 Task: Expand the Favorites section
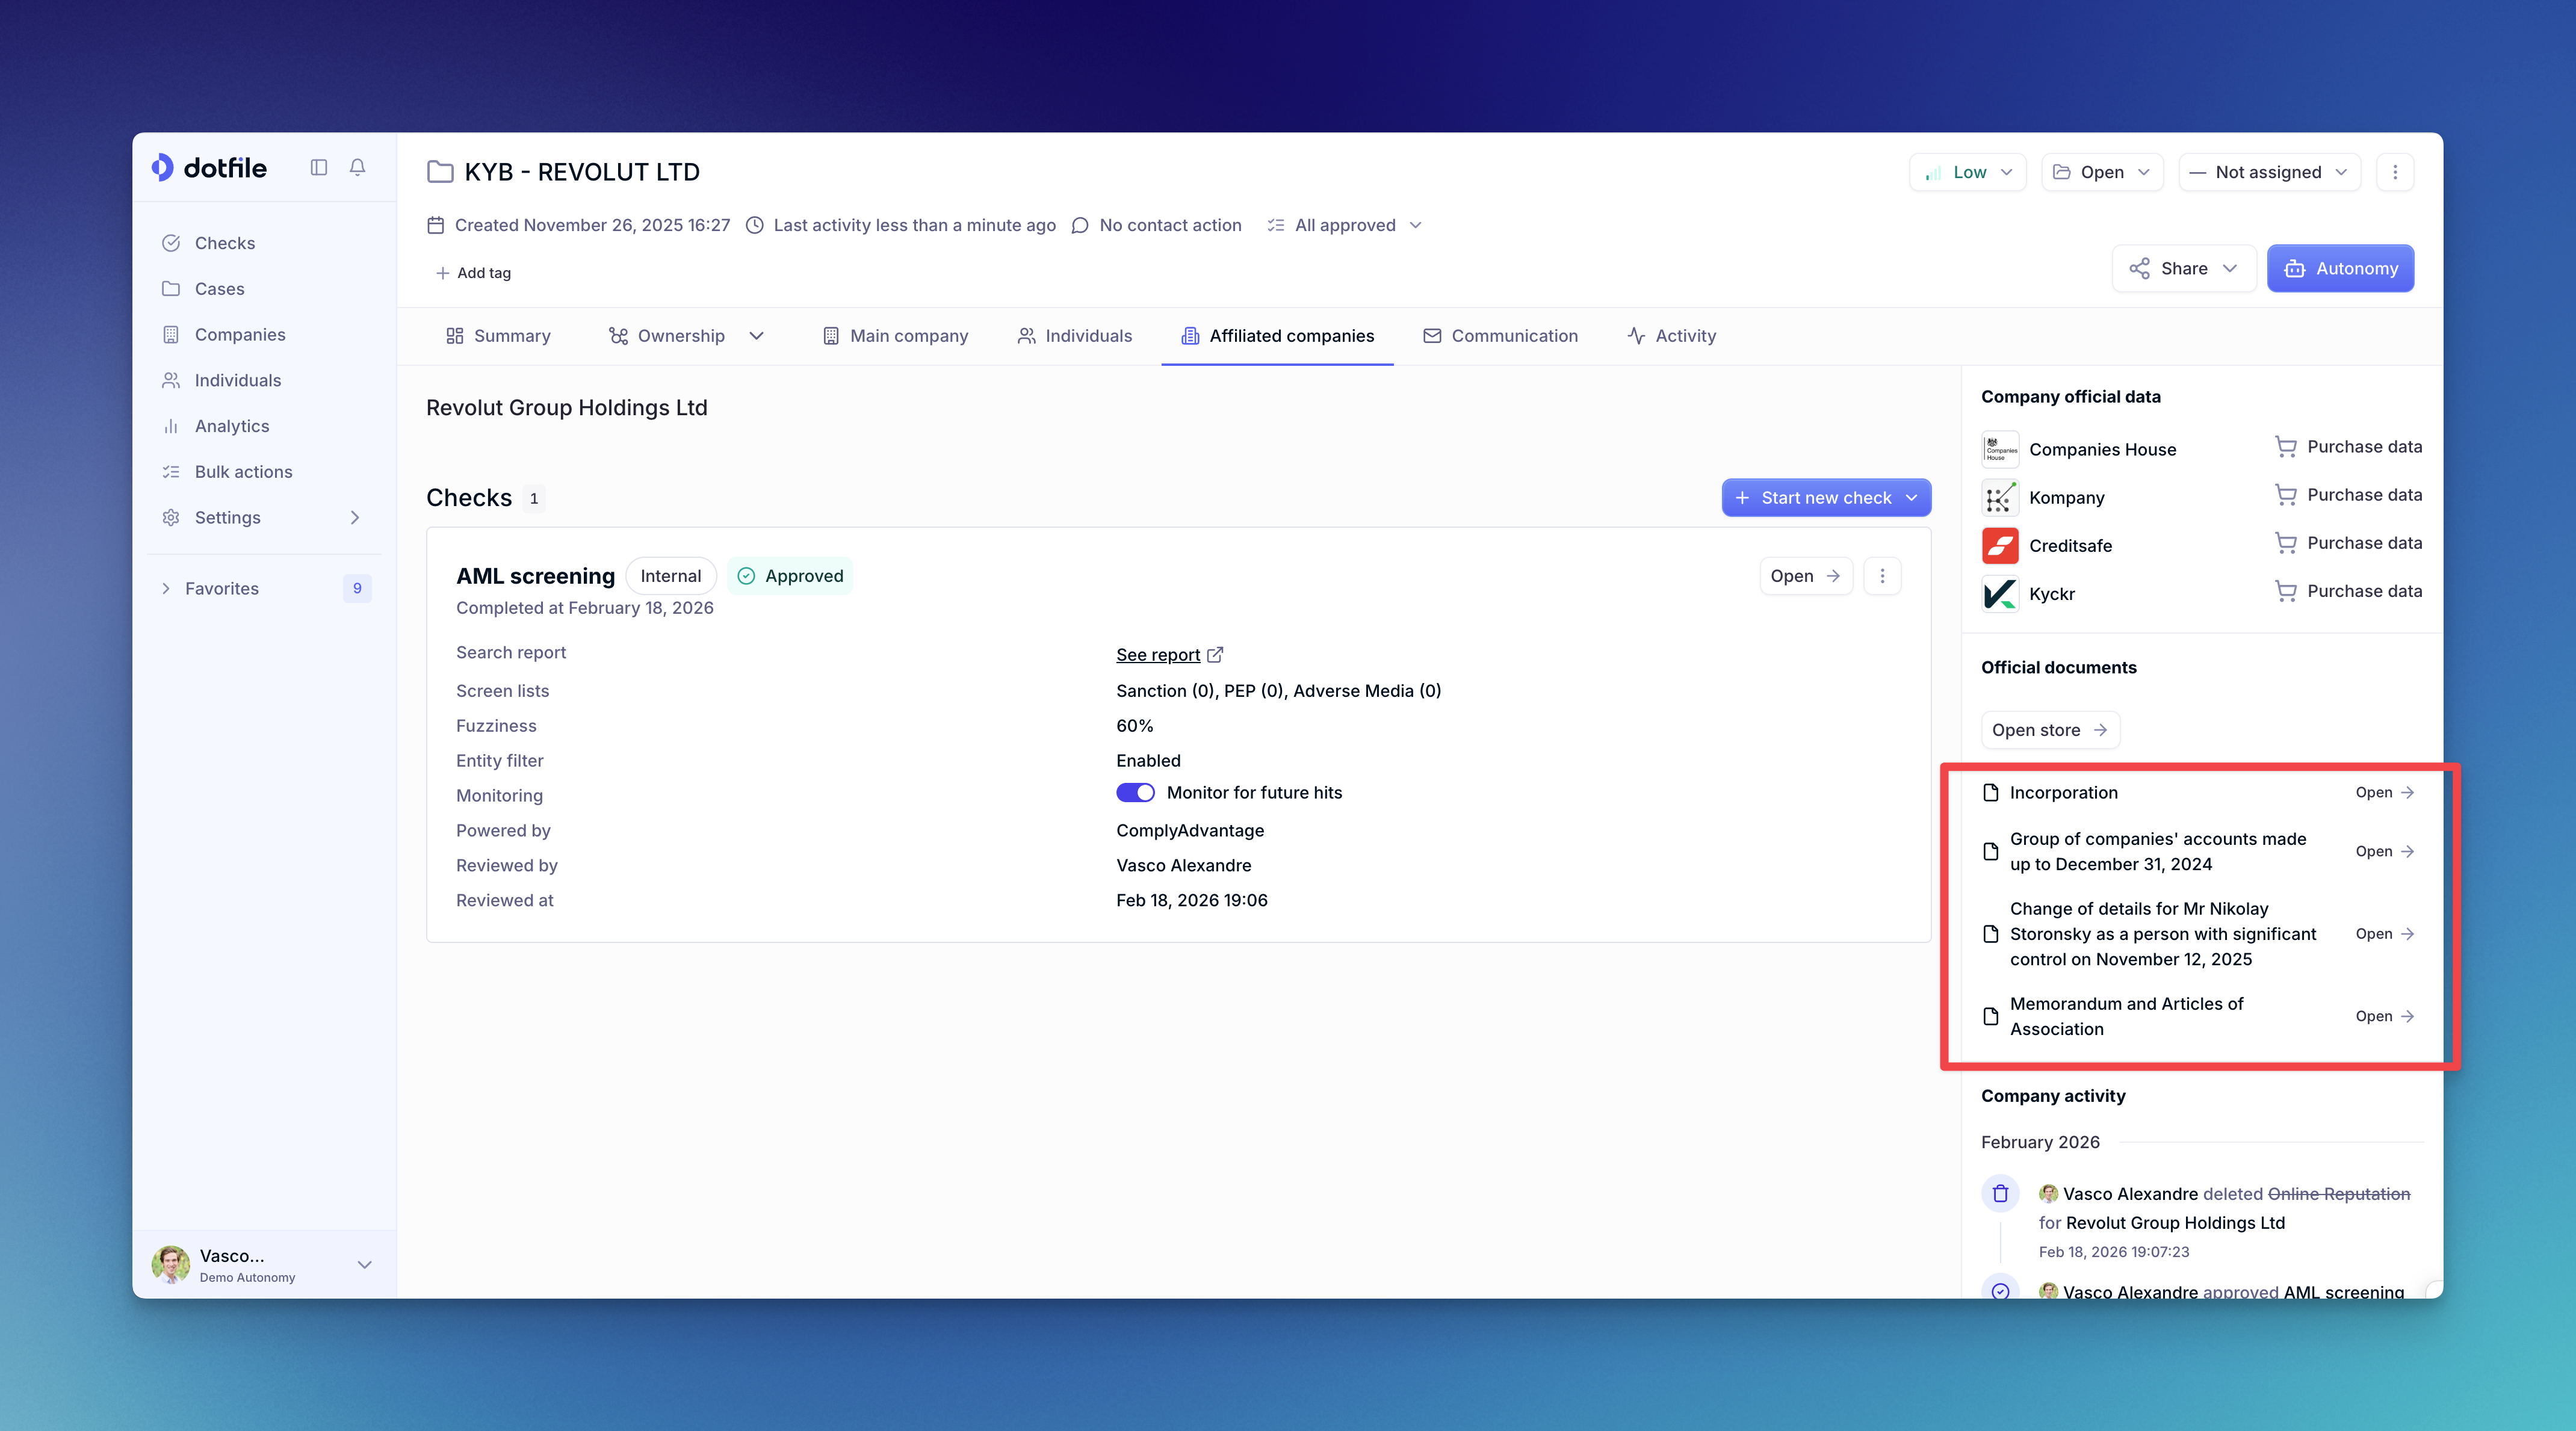click(x=166, y=589)
